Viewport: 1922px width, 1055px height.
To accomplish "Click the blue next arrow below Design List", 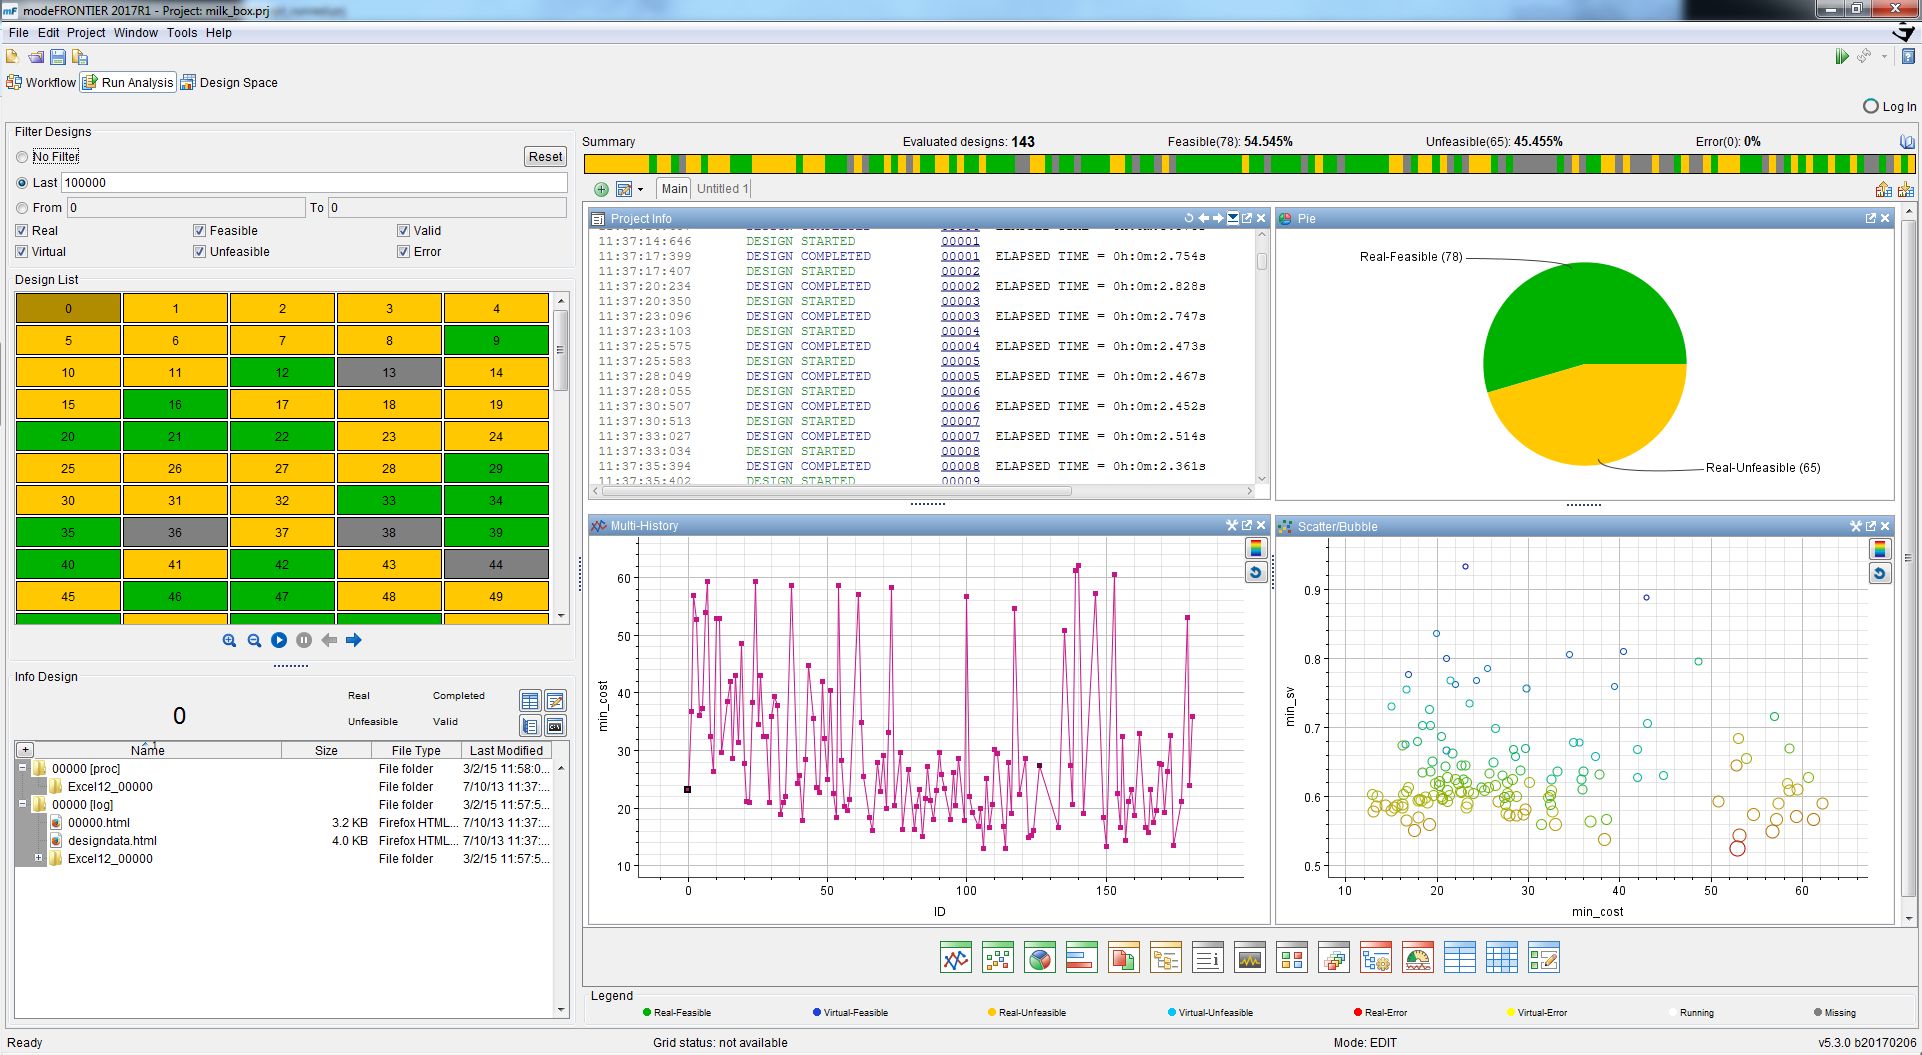I will 354,640.
